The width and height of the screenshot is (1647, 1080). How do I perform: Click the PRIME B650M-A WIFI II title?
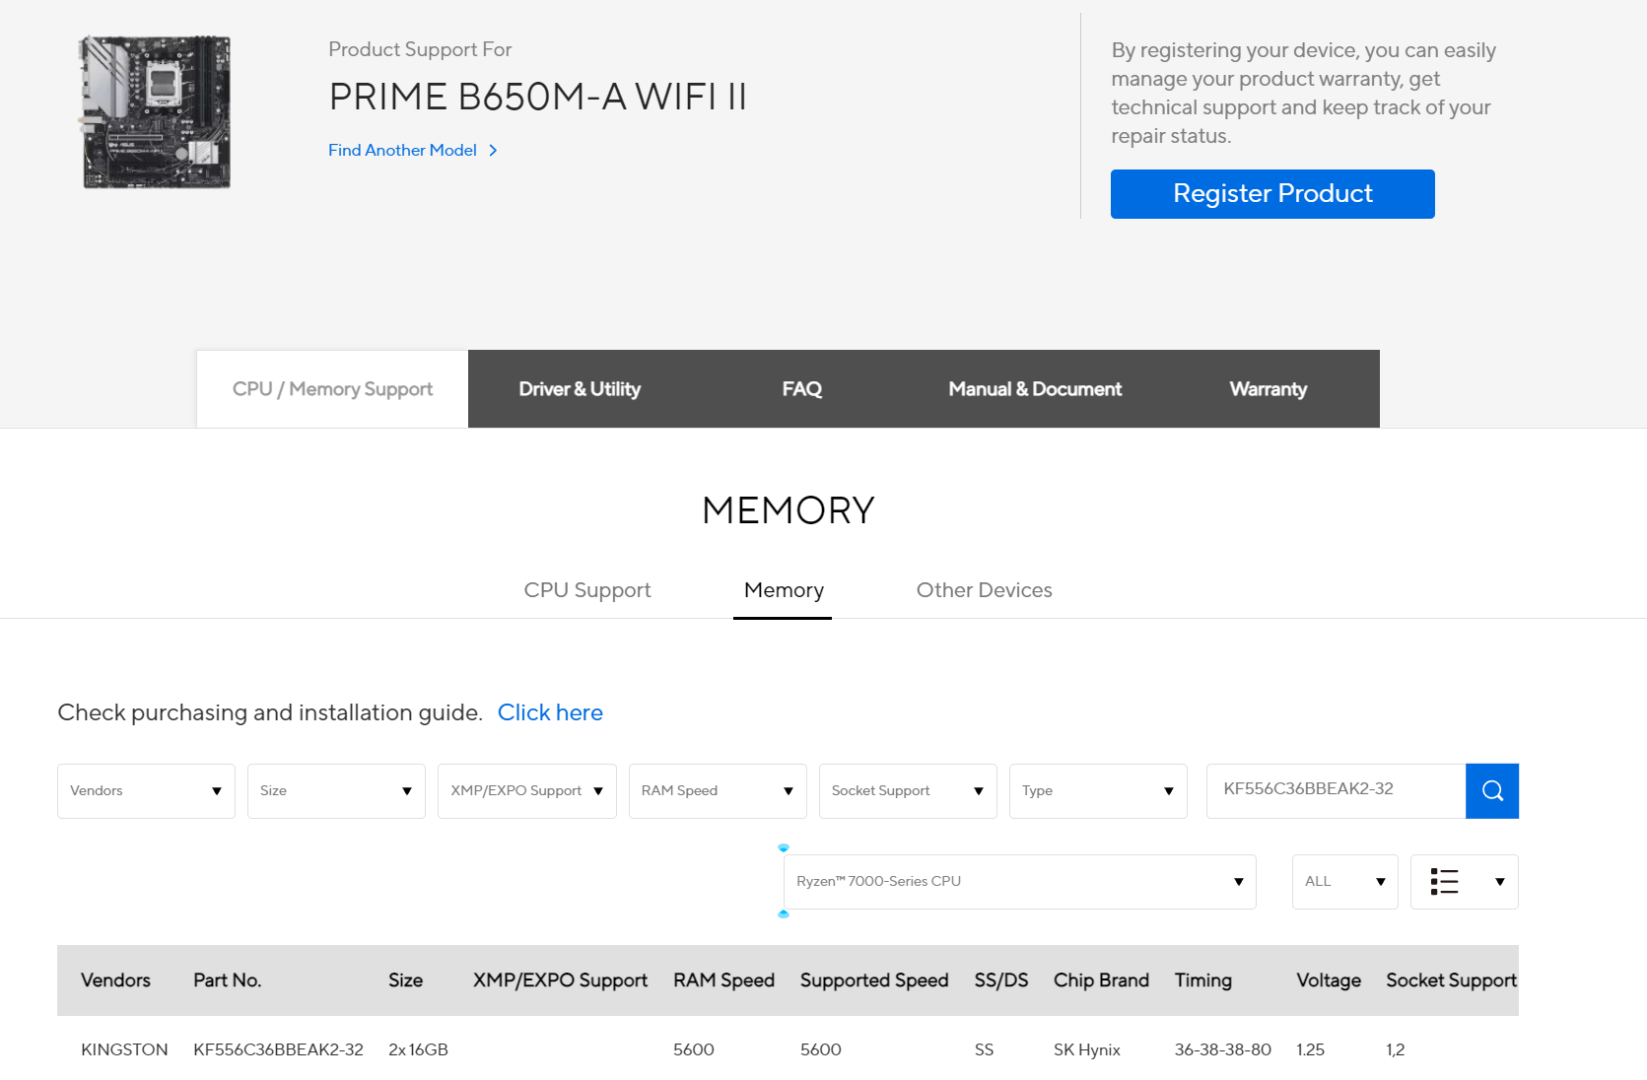538,97
